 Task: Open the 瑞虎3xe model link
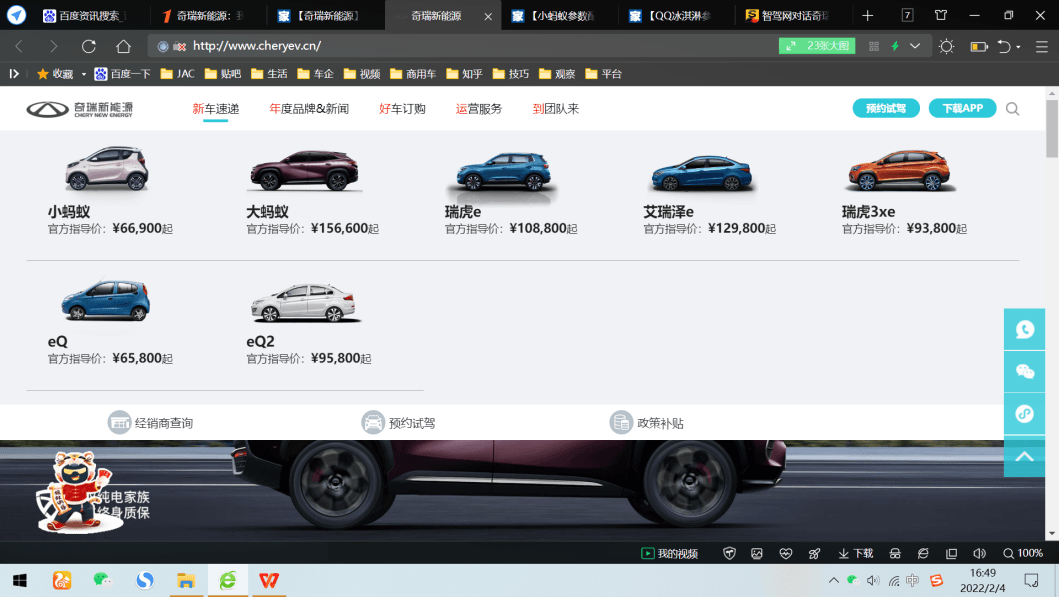coord(869,212)
